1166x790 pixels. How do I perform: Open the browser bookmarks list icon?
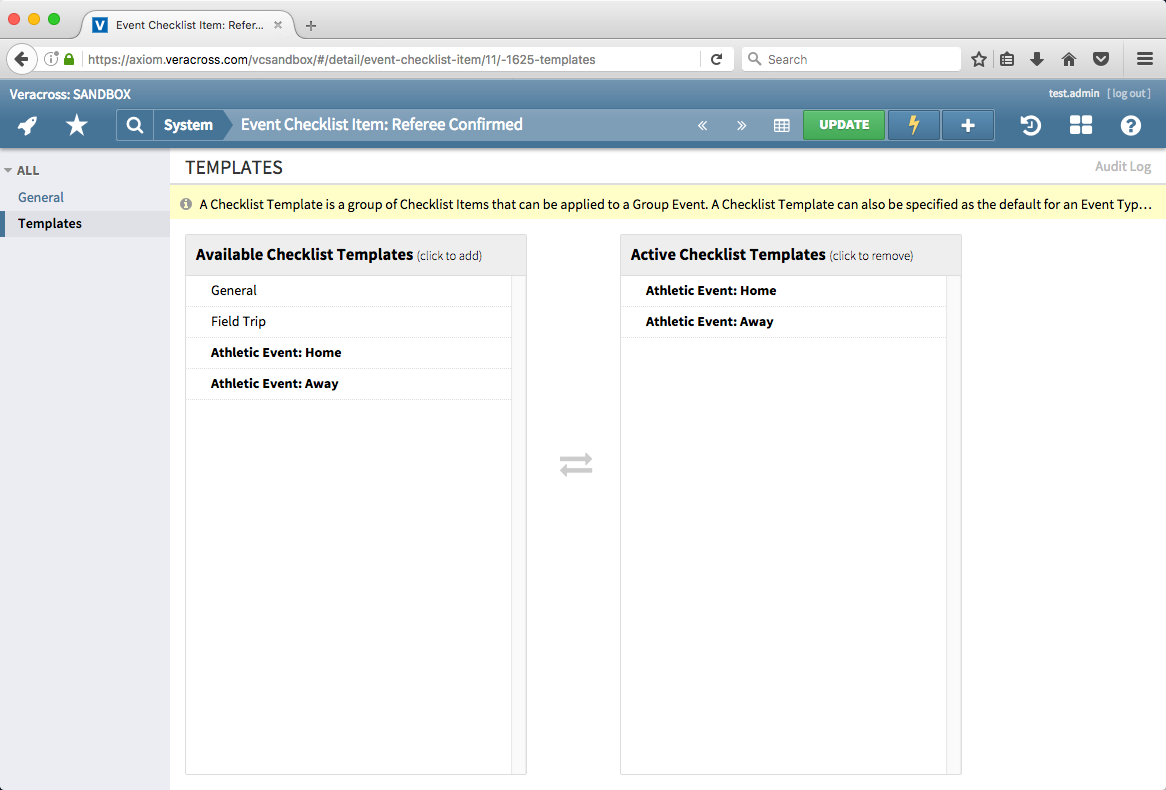click(1007, 59)
